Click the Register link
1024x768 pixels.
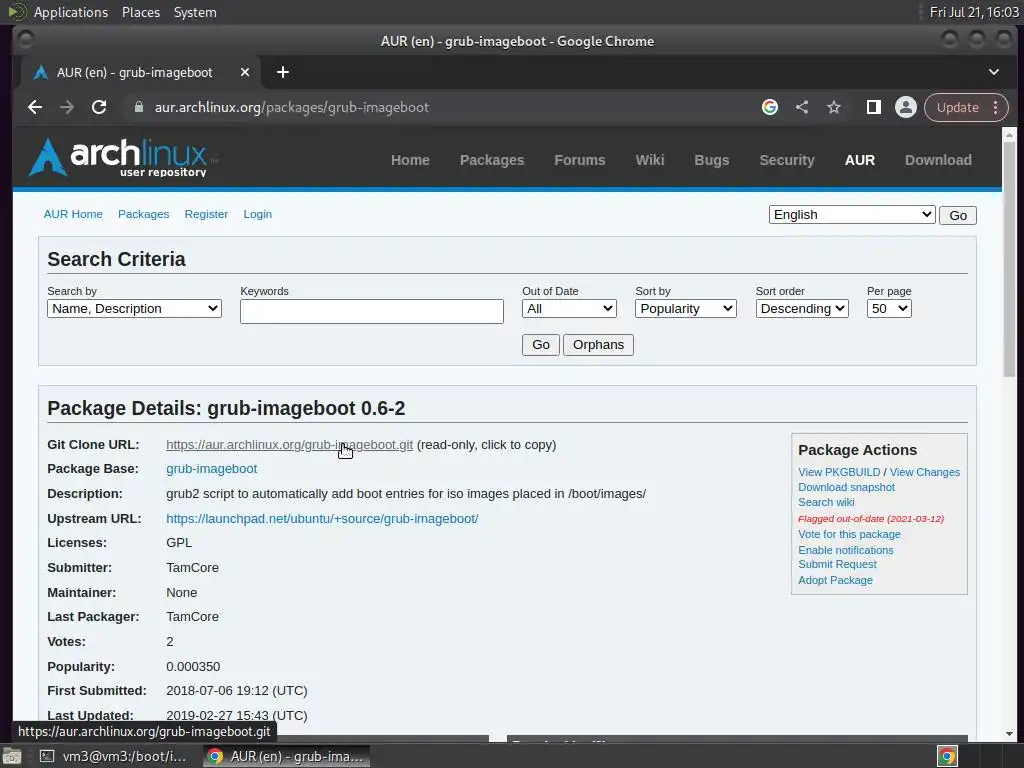[206, 214]
